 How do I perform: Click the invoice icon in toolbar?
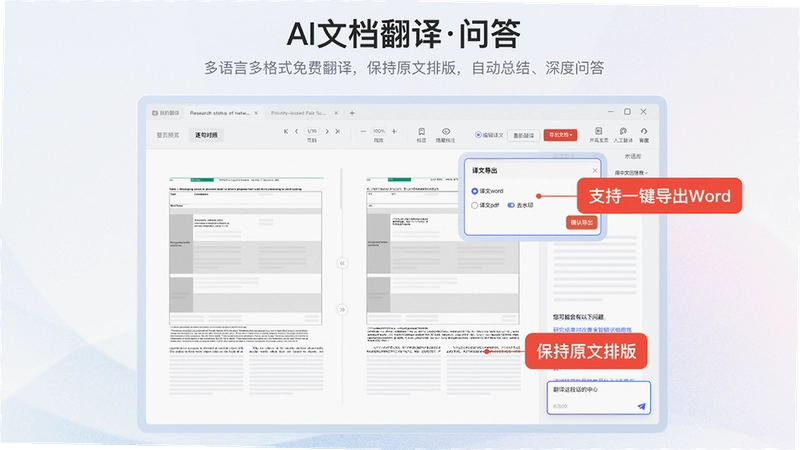598,132
